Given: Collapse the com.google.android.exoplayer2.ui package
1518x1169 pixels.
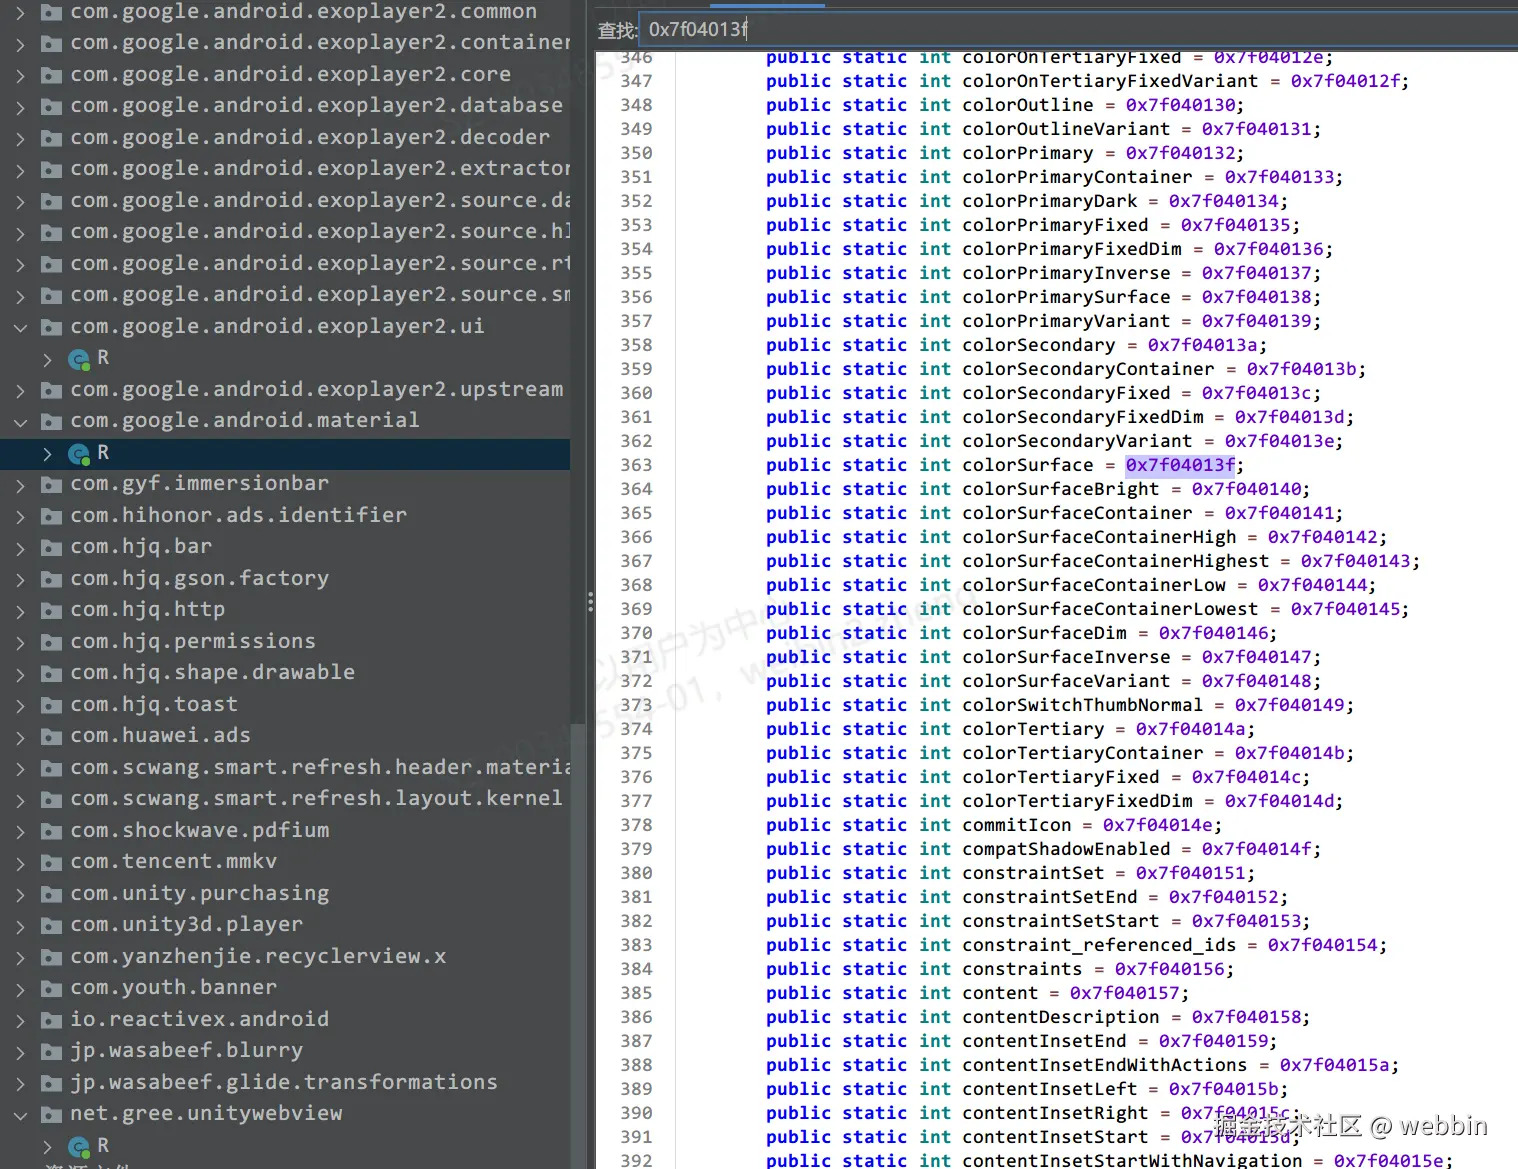Looking at the screenshot, I should click(20, 327).
